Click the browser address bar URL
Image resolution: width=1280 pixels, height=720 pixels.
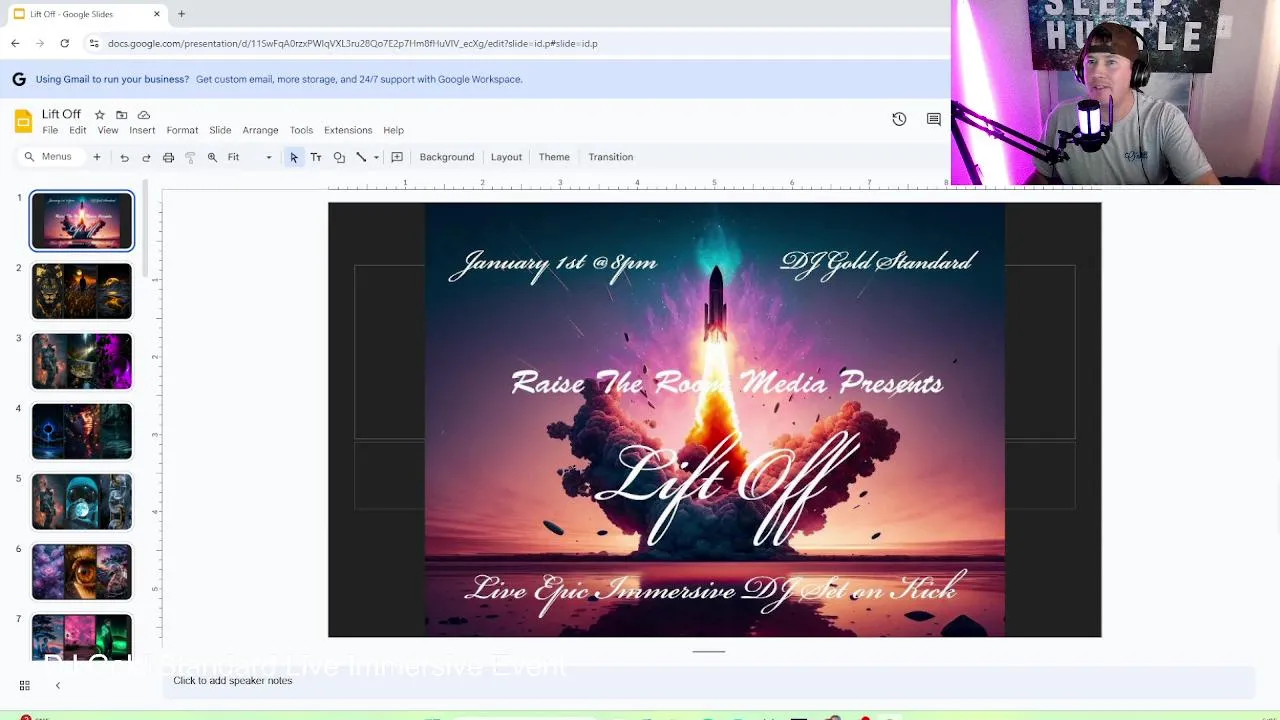(352, 43)
